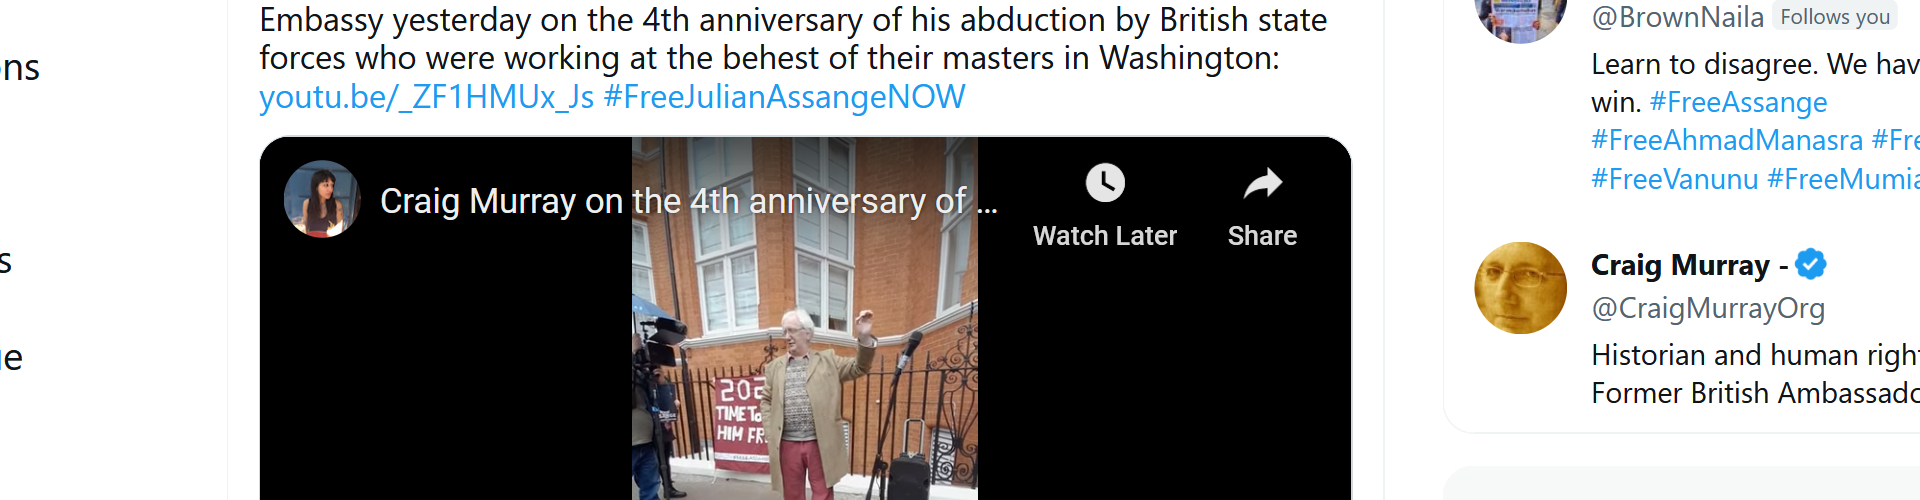Click the Craig Murray display name
Screen dimensions: 1920x500
coord(1680,265)
